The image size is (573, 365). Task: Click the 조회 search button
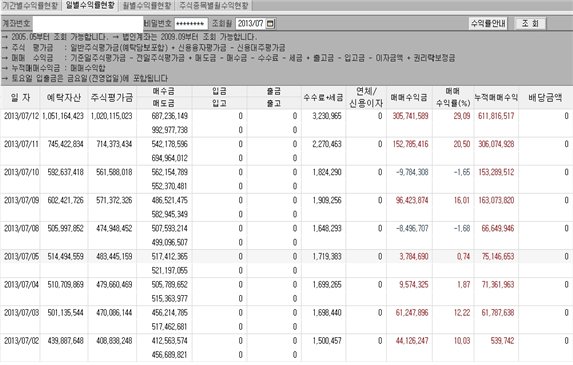click(x=530, y=24)
